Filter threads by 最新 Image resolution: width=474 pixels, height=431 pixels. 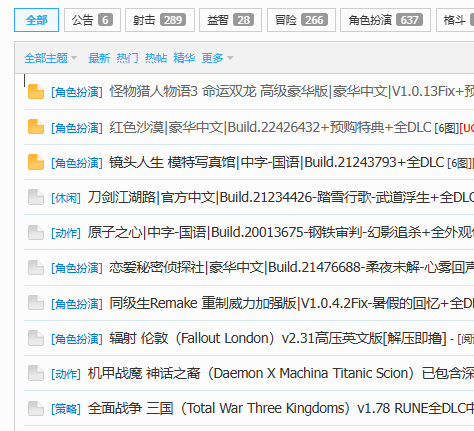coord(99,58)
